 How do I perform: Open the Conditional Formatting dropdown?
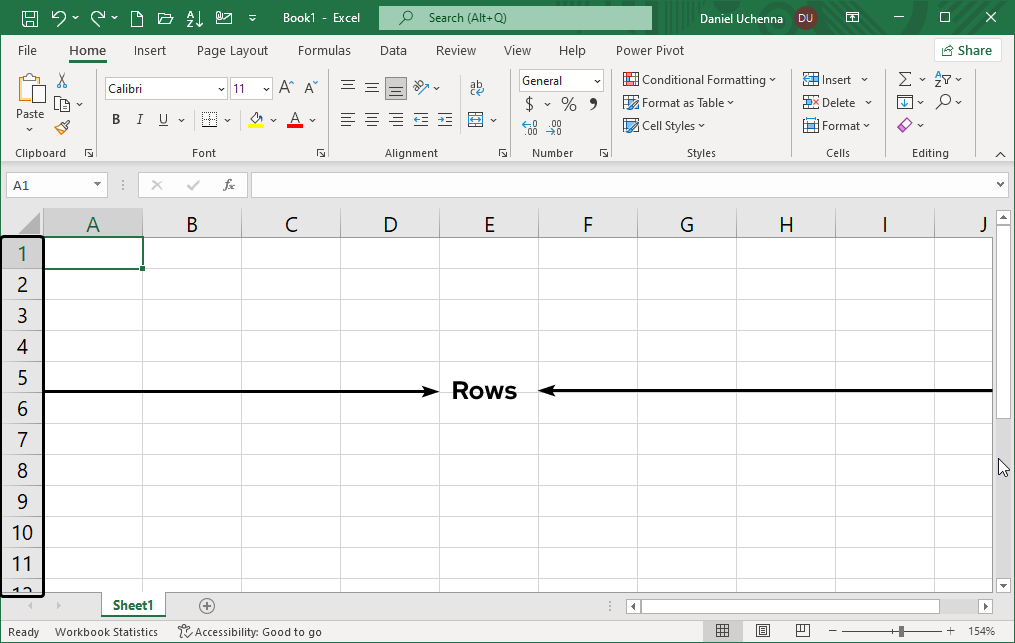(x=699, y=80)
